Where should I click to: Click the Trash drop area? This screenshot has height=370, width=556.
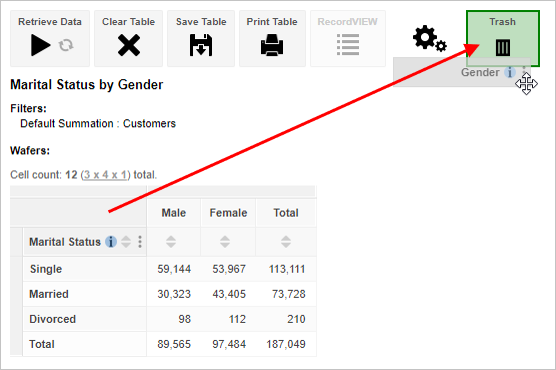(x=503, y=38)
